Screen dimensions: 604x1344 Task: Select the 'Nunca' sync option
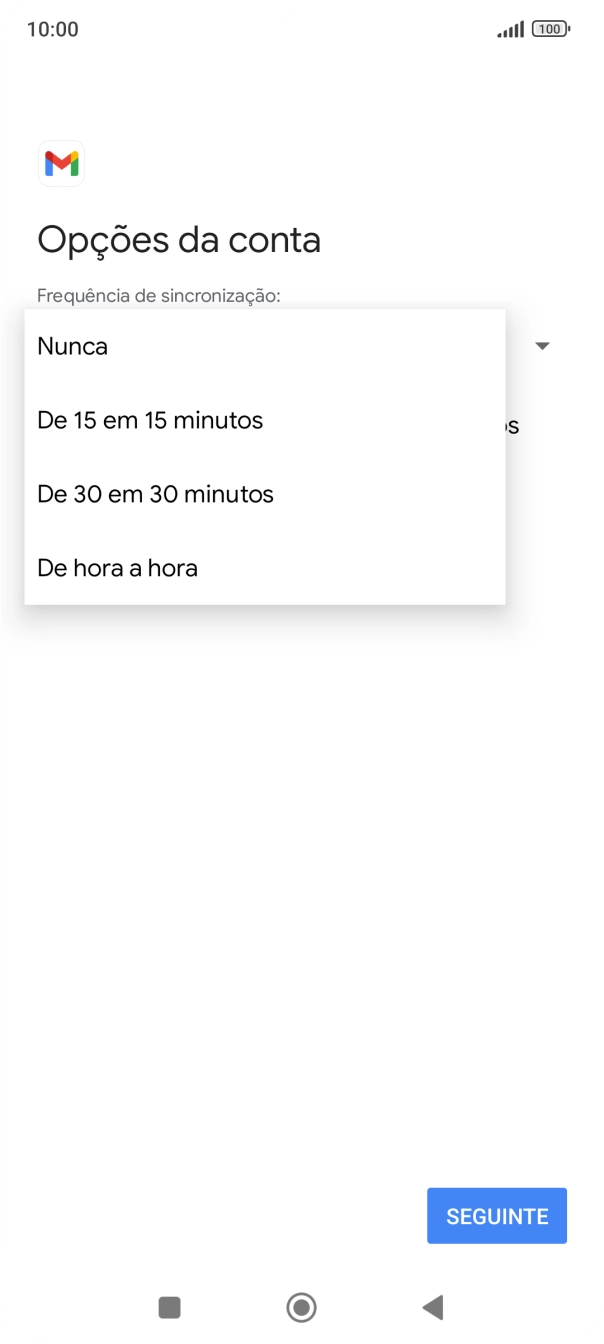[x=72, y=346]
